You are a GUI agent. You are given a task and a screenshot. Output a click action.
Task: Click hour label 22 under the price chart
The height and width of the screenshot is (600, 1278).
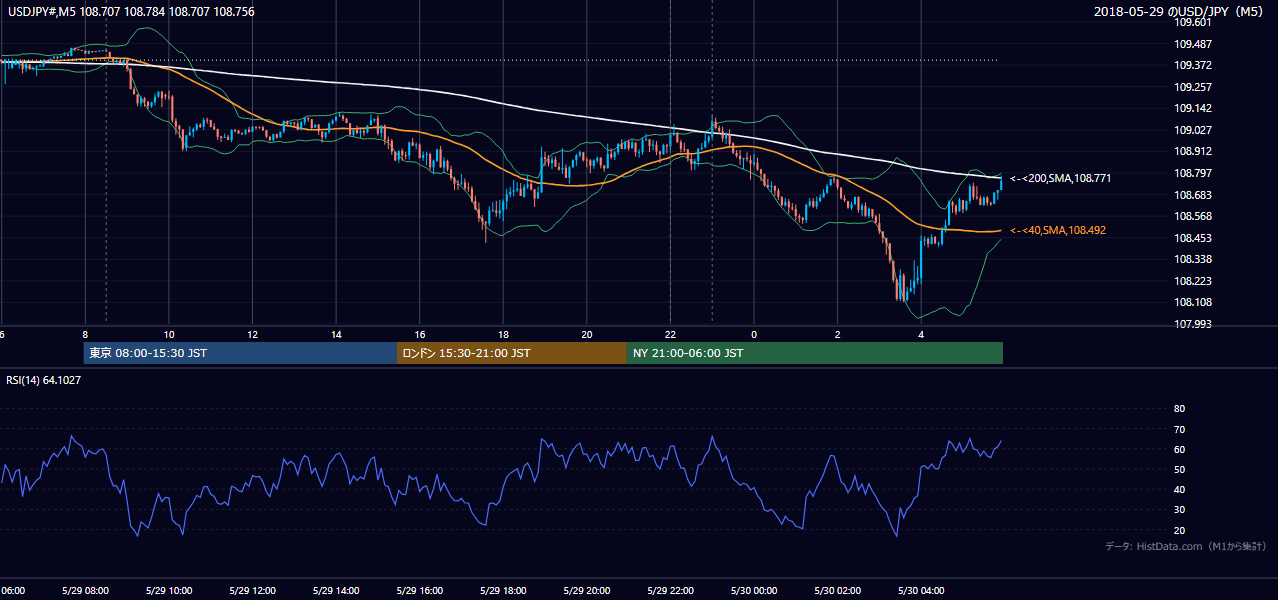(x=671, y=334)
